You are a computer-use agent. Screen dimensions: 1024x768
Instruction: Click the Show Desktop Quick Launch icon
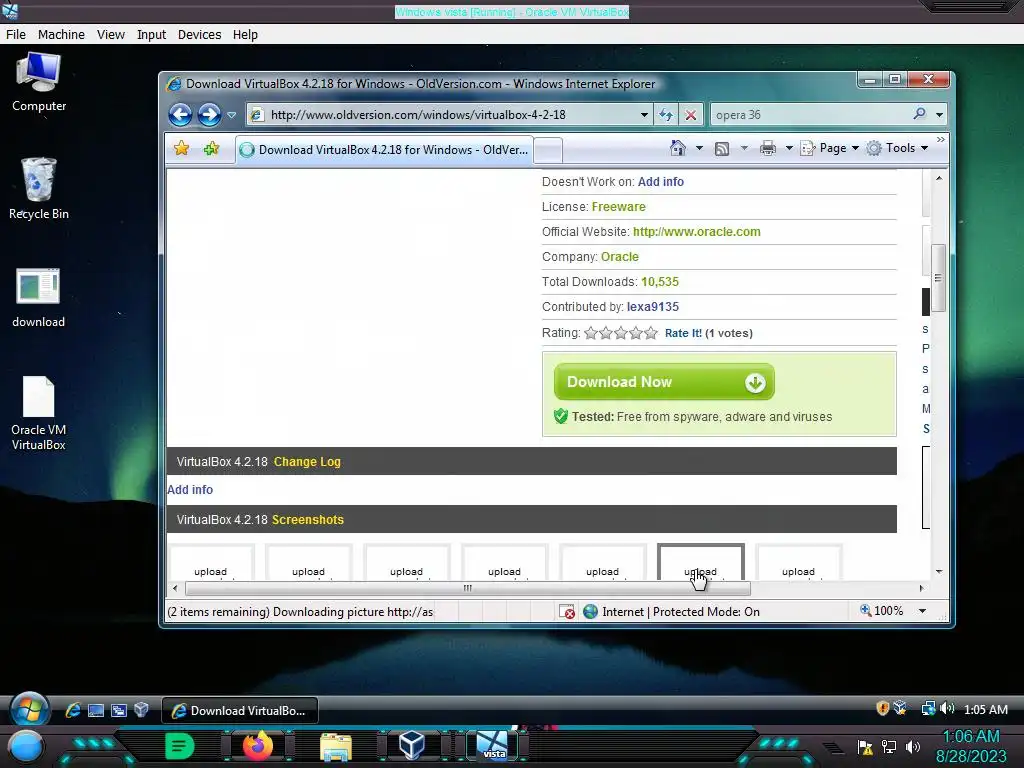click(x=96, y=710)
